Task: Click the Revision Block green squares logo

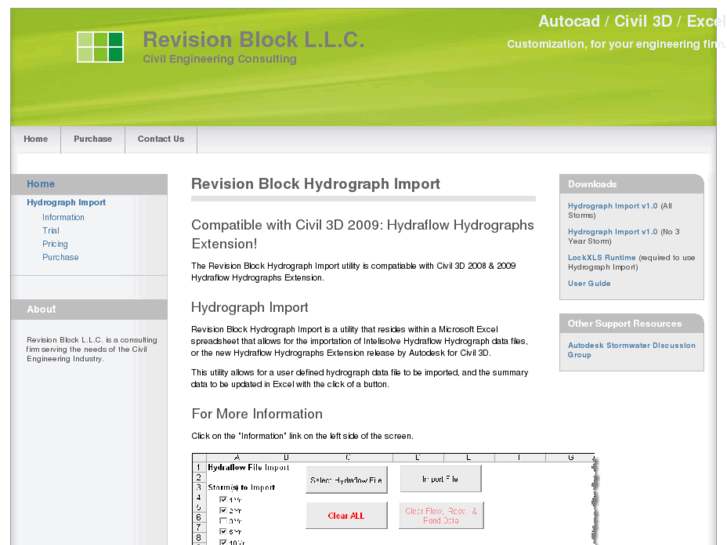Action: point(100,47)
